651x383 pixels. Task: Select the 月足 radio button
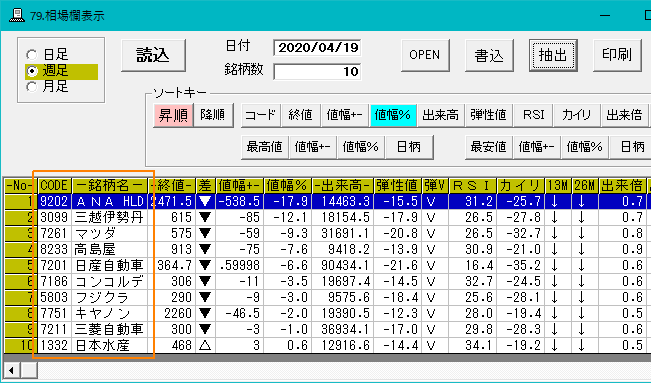click(x=32, y=87)
